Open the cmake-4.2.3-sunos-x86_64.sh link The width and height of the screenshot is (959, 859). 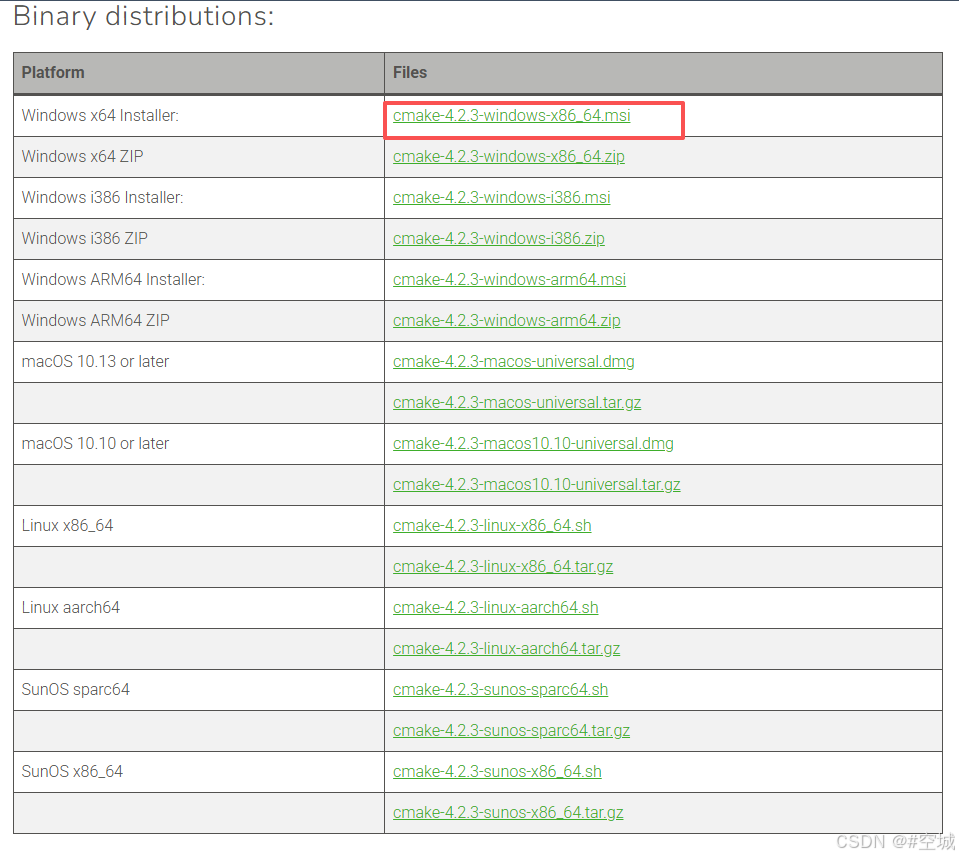497,772
